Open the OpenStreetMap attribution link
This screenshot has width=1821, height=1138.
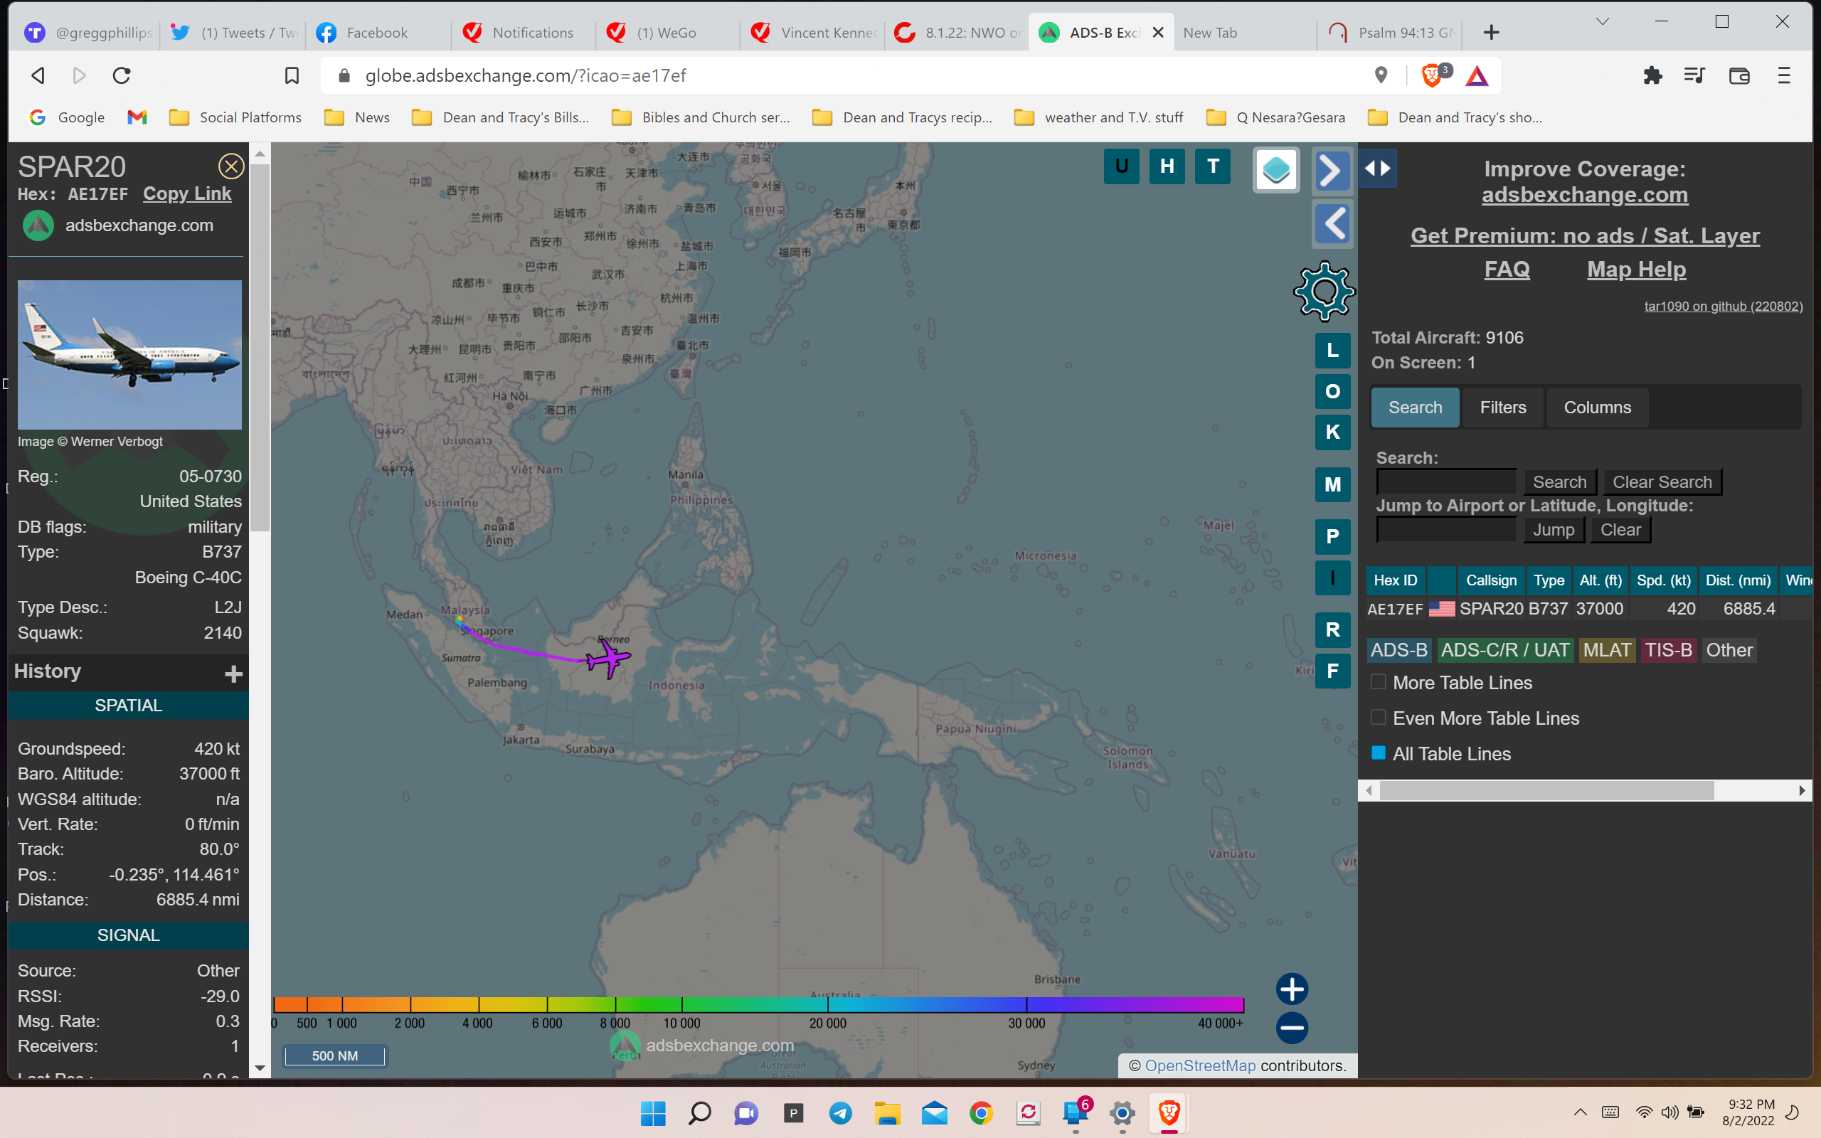click(1199, 1065)
